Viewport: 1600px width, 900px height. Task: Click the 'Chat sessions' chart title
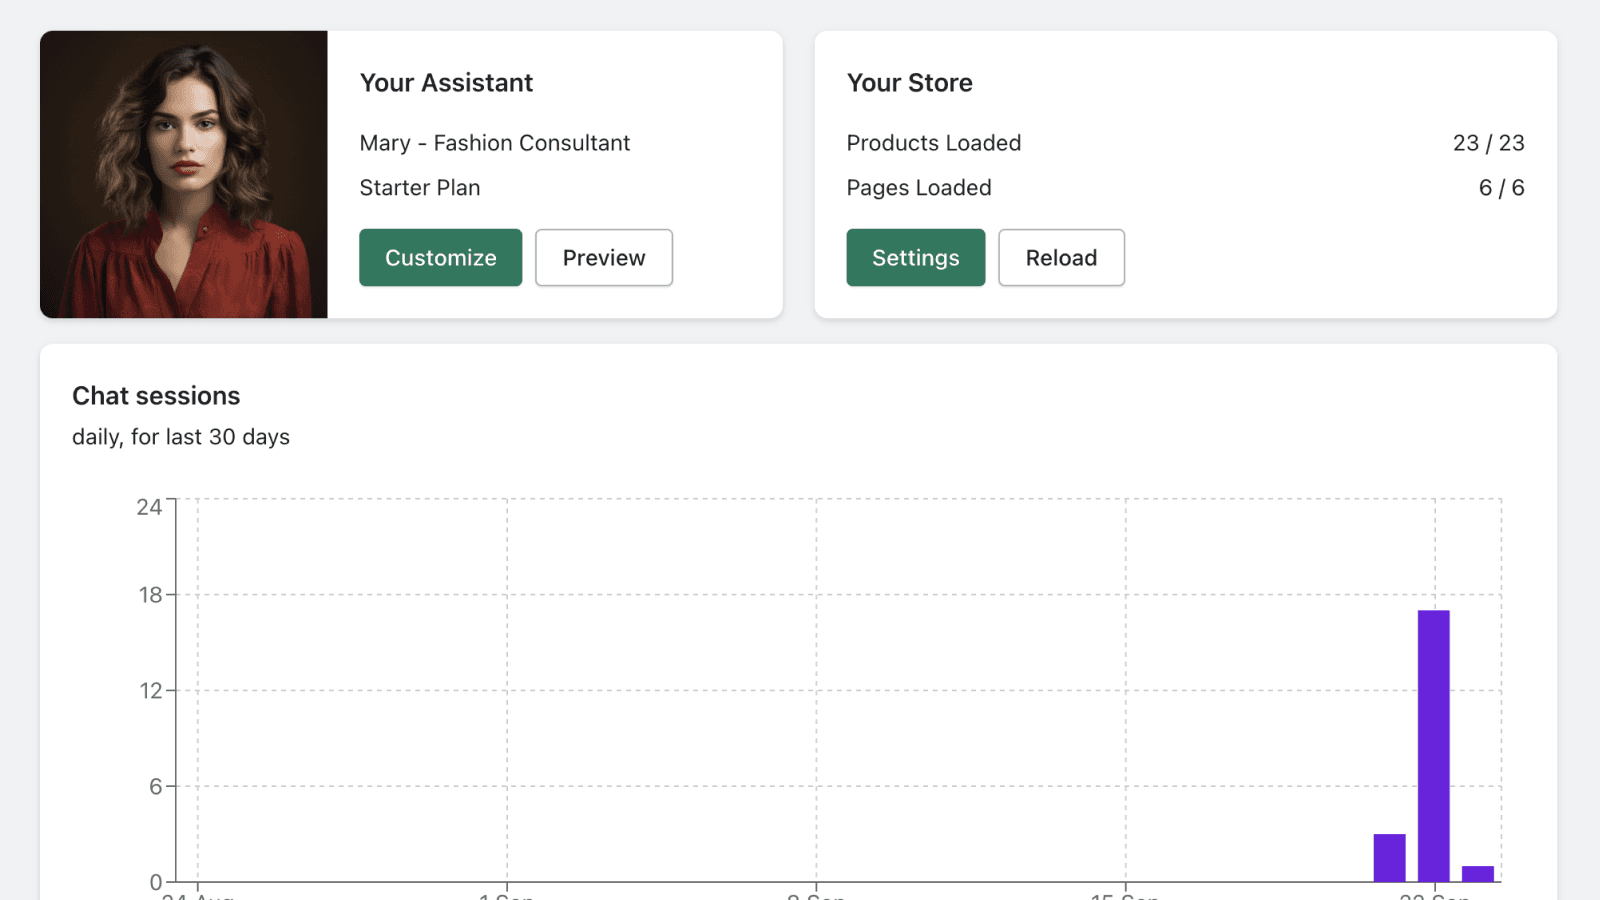pyautogui.click(x=156, y=396)
